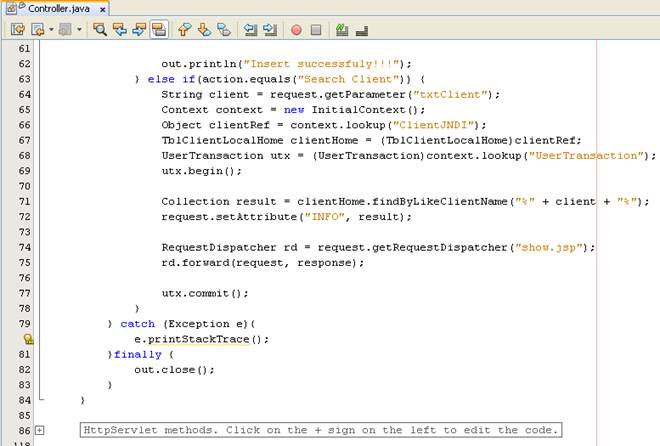
Task: Click the catch keyword on line 79
Action: [138, 324]
